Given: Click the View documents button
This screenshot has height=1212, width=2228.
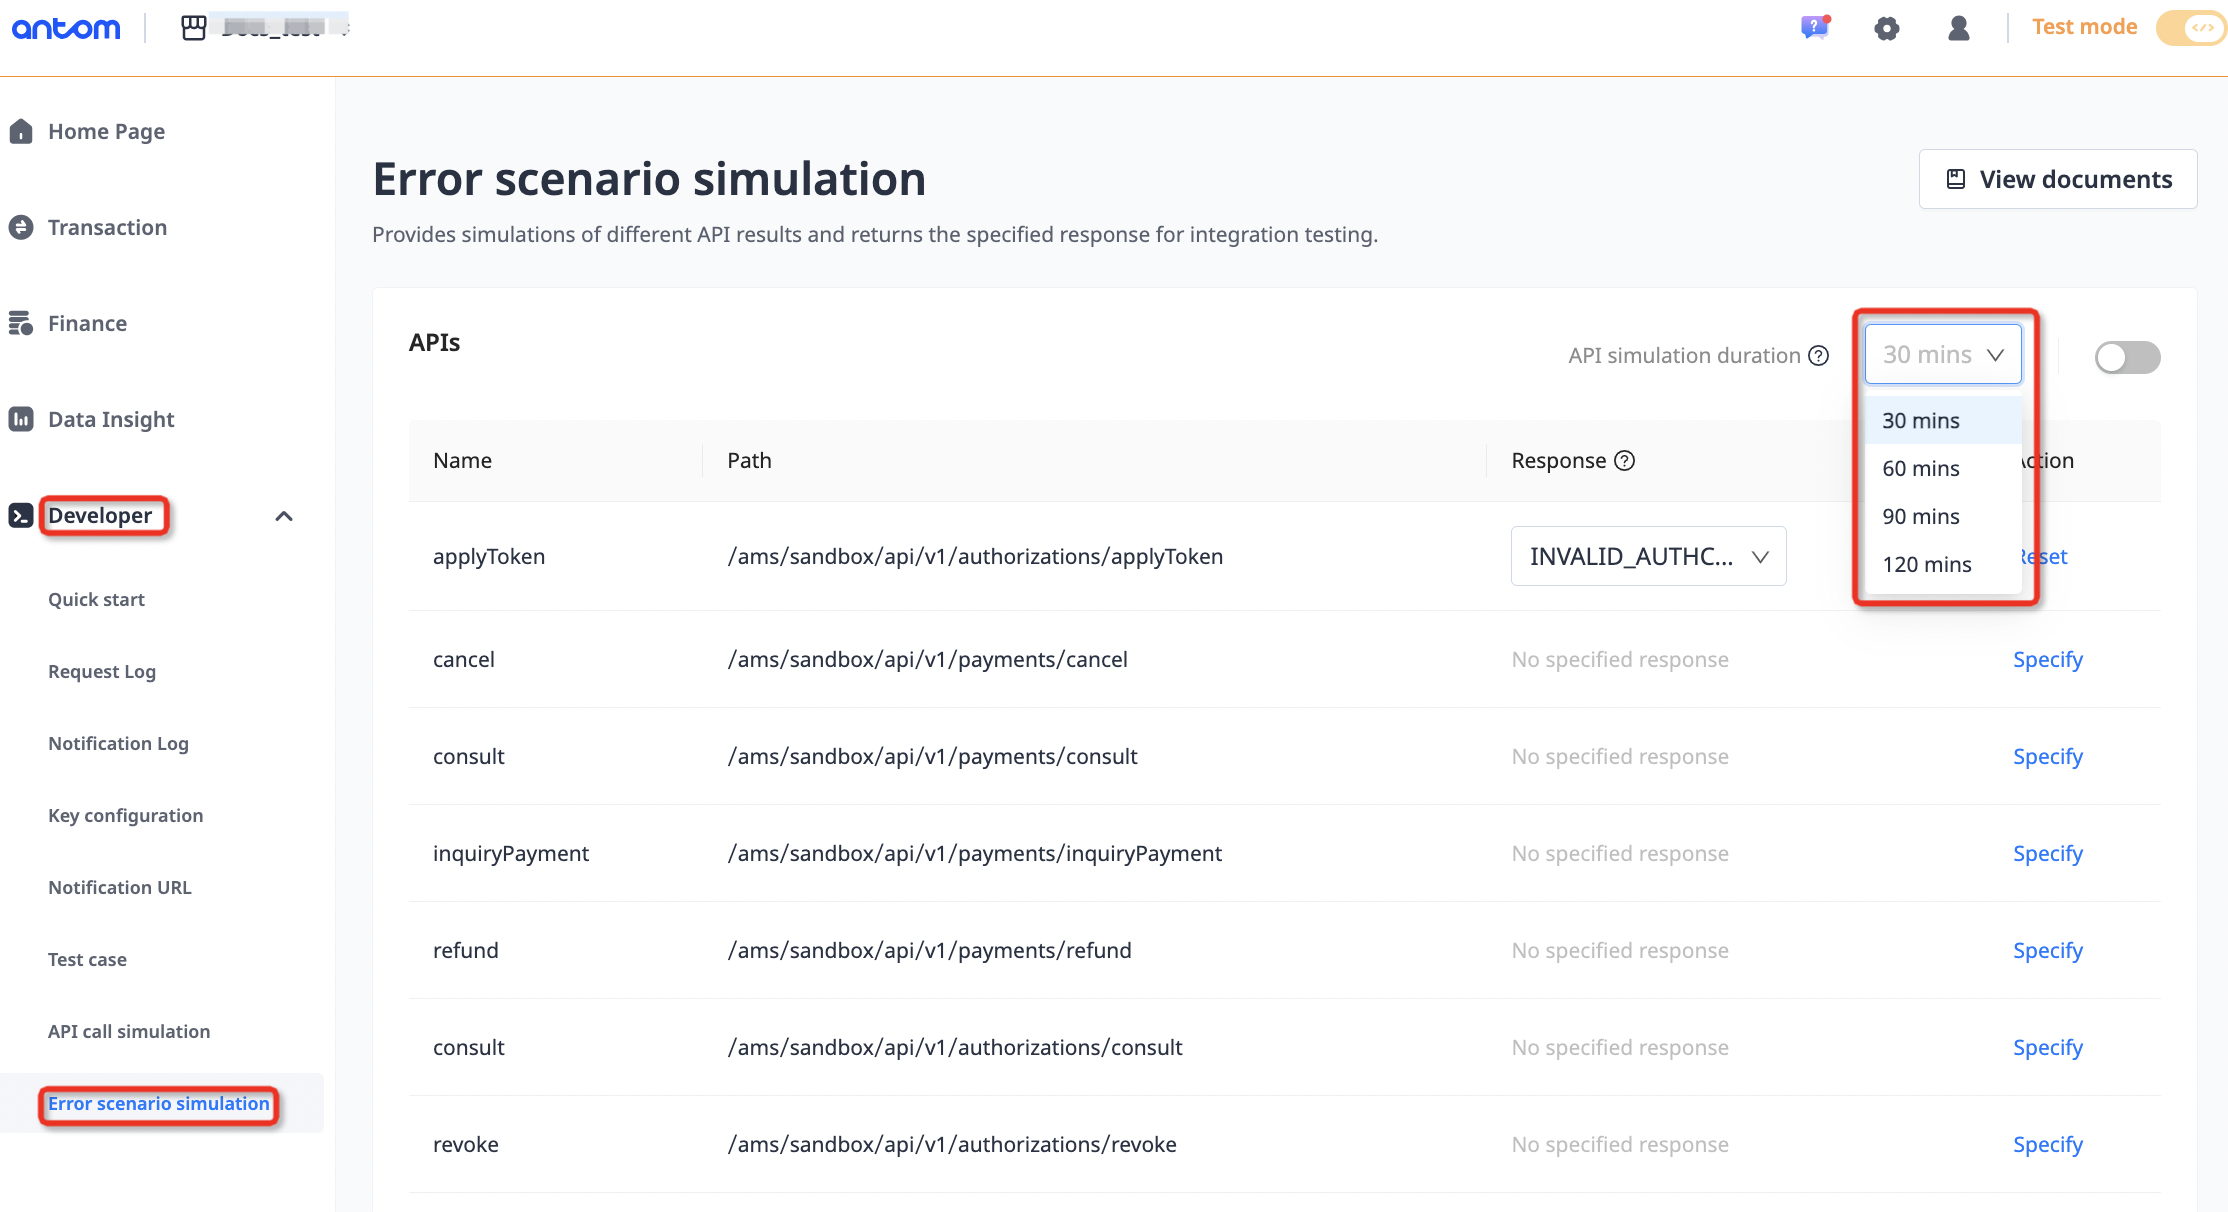Looking at the screenshot, I should coord(2057,179).
